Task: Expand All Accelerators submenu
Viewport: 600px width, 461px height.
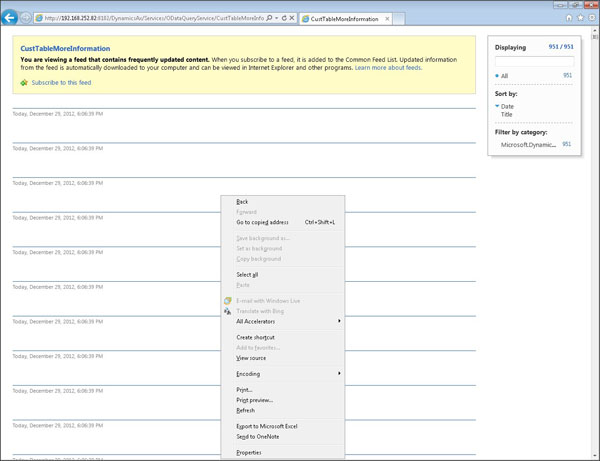Action: coord(283,321)
